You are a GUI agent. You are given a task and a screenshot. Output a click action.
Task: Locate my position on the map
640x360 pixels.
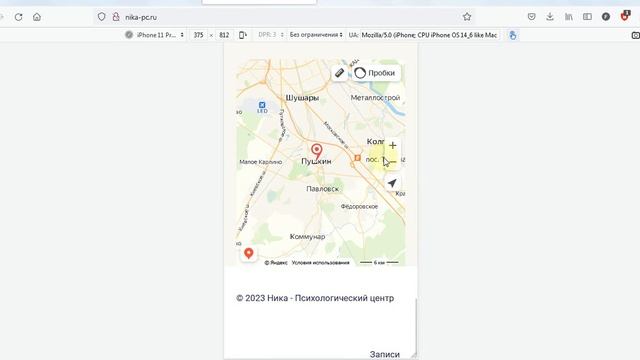pos(392,183)
